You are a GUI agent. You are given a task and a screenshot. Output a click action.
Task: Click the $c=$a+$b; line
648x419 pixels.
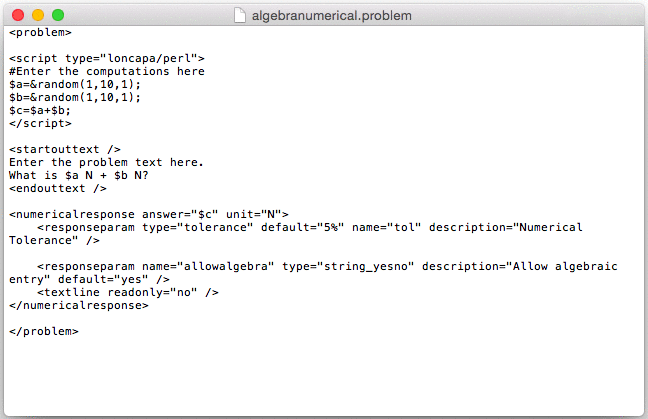(40, 111)
